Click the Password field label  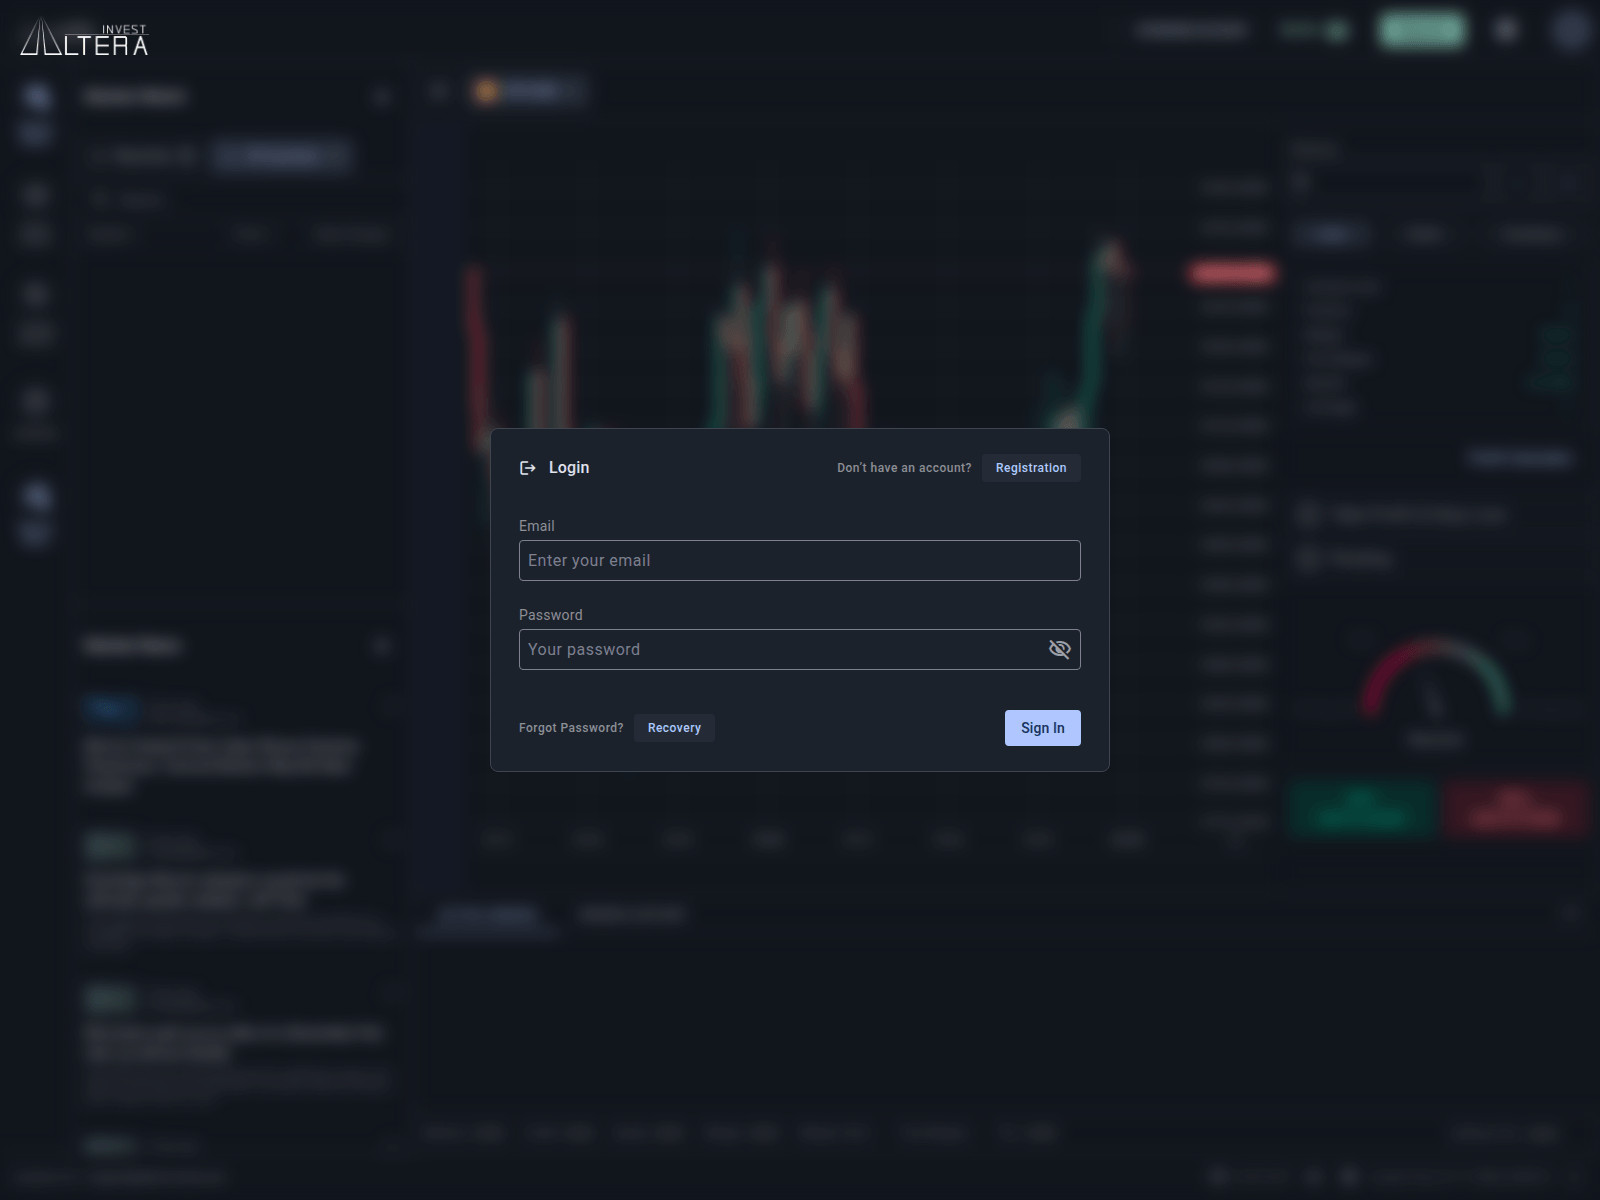[550, 615]
